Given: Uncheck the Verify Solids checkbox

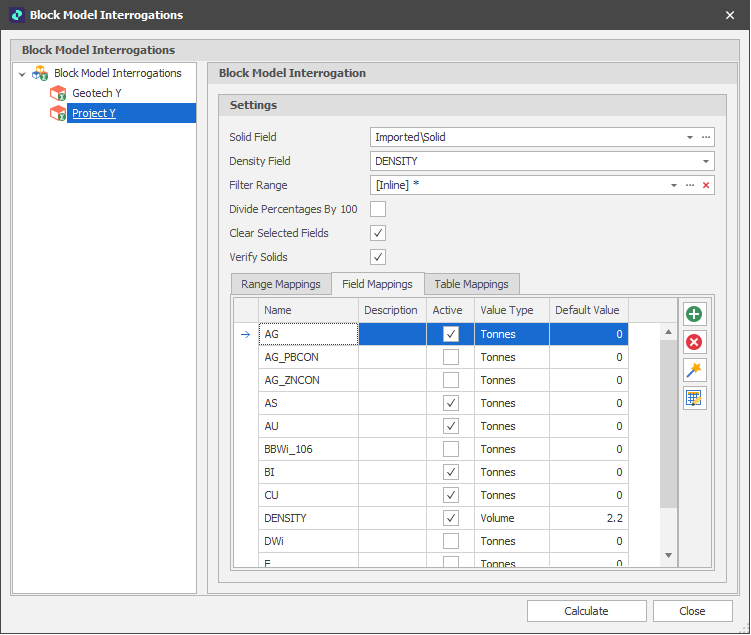Looking at the screenshot, I should pos(378,257).
